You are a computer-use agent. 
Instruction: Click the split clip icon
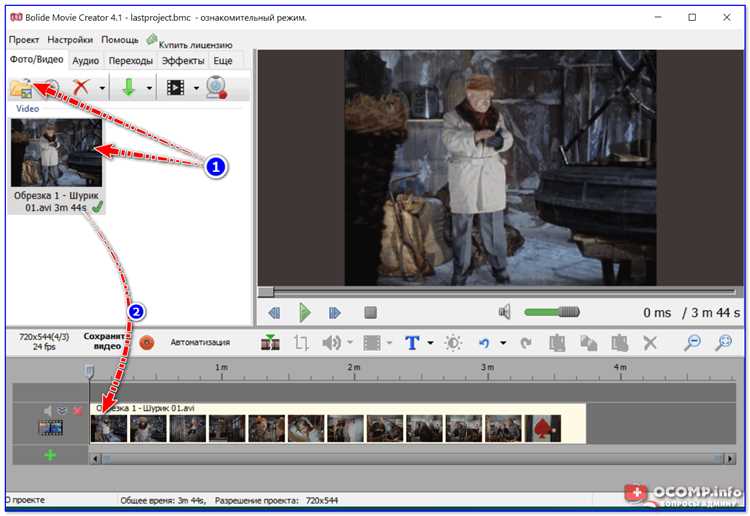tap(270, 342)
